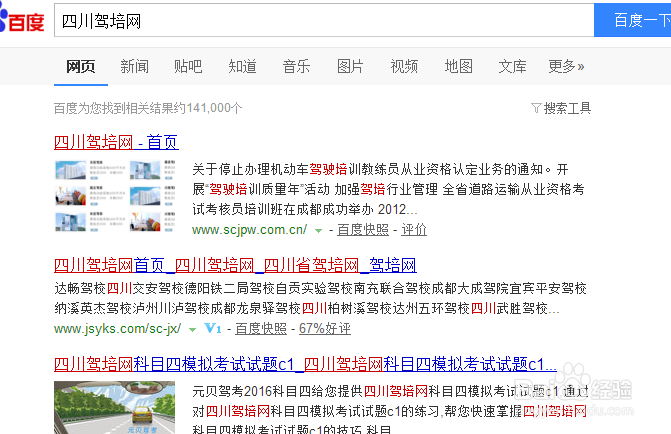Open the 四川驾培网首页_四川驾培网_四川省驾培网 result
Screen dimensions: 671x434
pos(235,265)
